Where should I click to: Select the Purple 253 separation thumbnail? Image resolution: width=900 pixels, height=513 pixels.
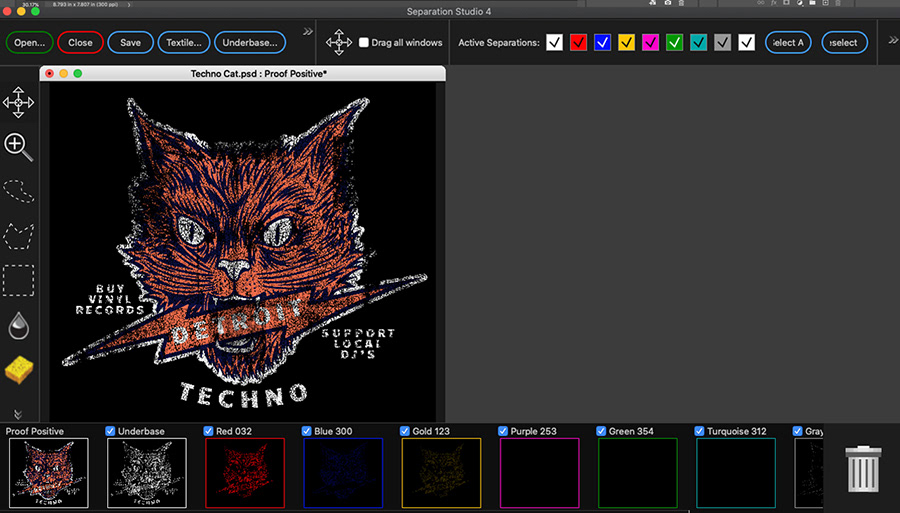(540, 473)
